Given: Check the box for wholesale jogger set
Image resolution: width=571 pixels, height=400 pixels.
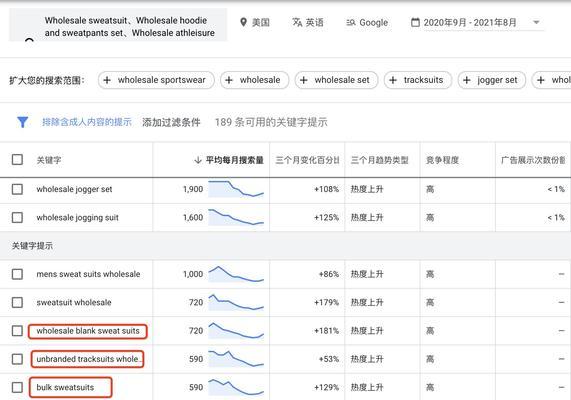Looking at the screenshot, I should [x=17, y=189].
